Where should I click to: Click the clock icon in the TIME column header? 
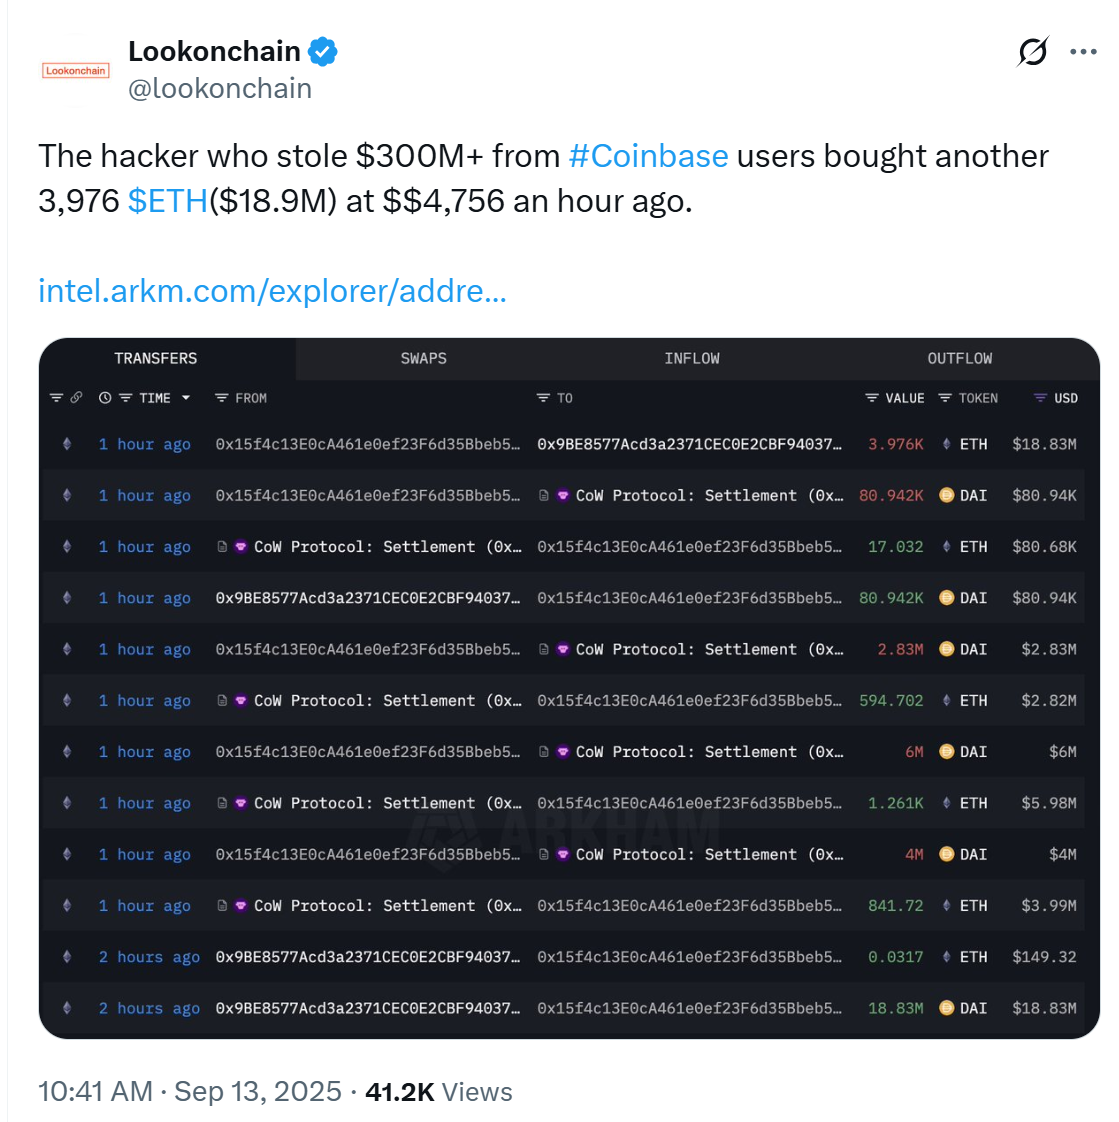coord(103,398)
